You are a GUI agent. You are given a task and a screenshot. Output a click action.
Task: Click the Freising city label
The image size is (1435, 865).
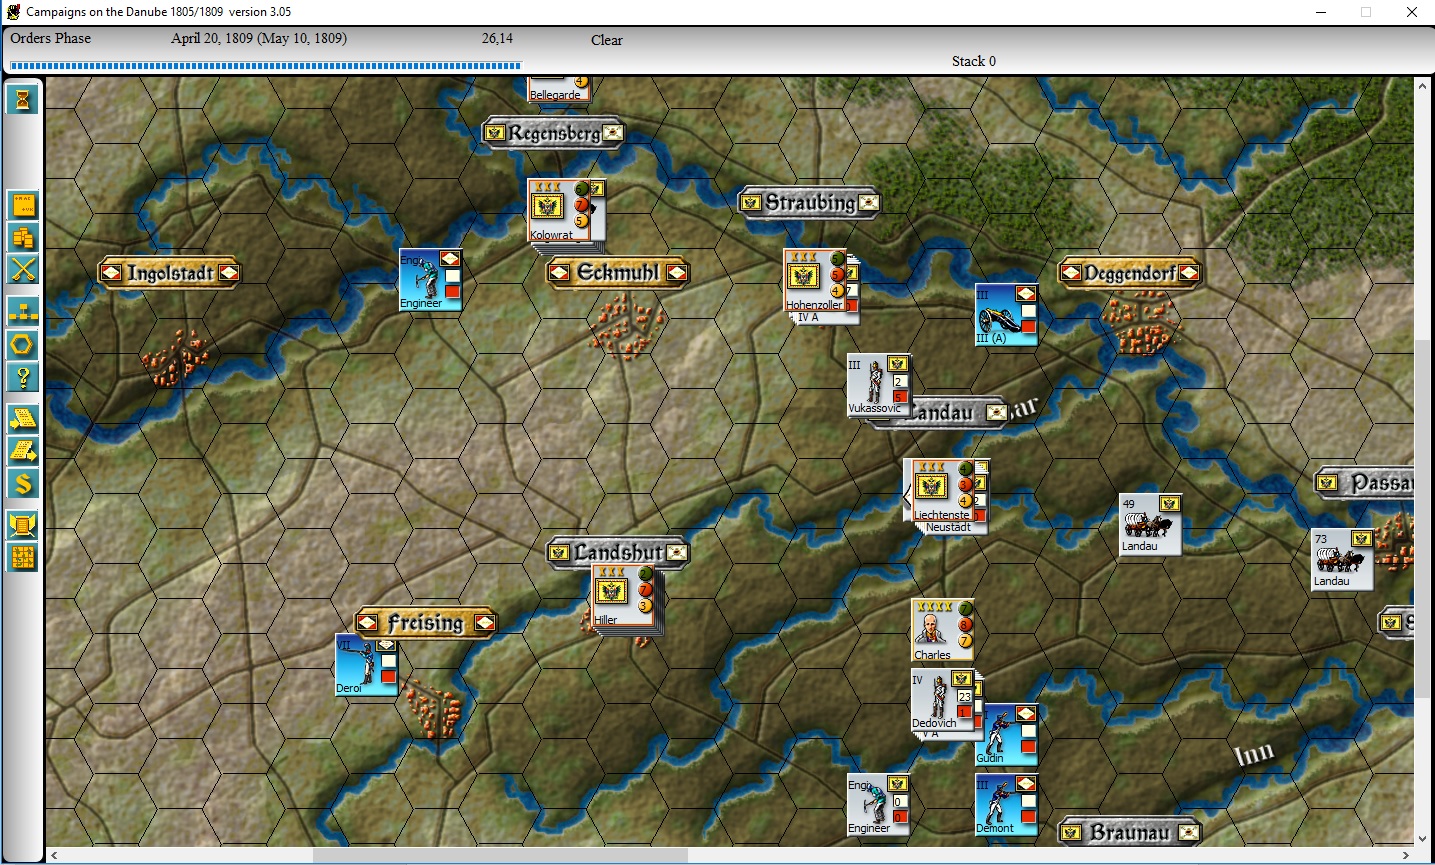(x=426, y=623)
